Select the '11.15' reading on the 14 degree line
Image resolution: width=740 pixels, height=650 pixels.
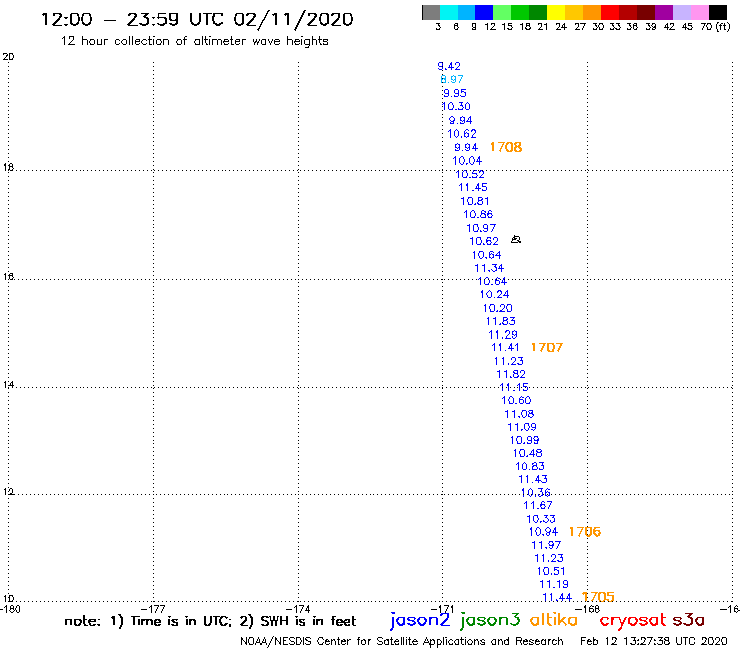[x=514, y=388]
